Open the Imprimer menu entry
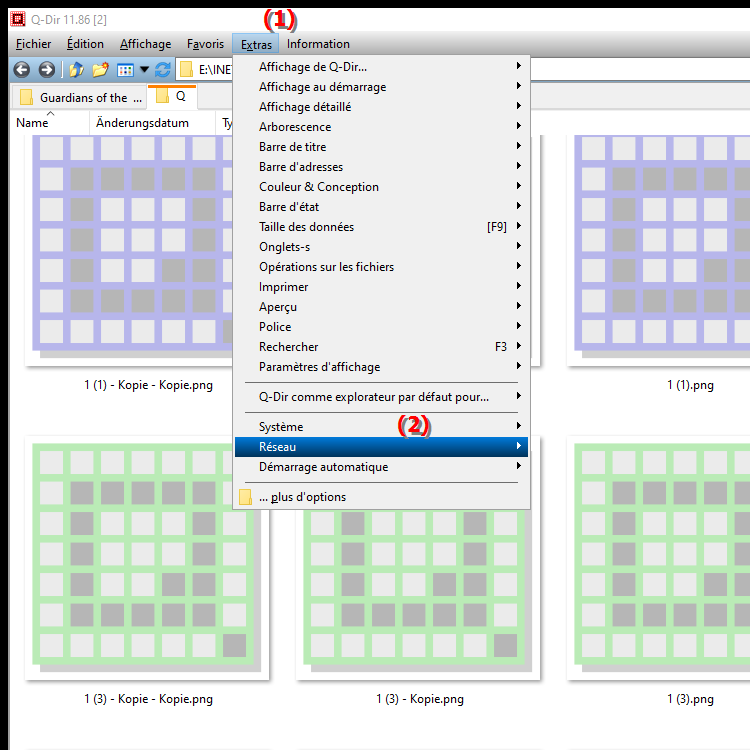Screen dimensions: 750x750 (382, 287)
